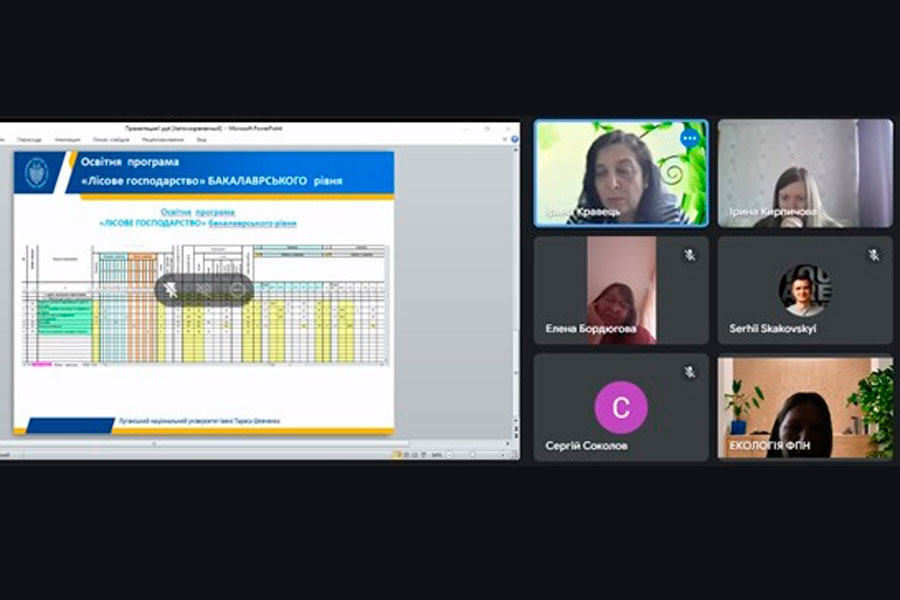This screenshot has height=600, width=900.
Task: Click the slide title «Лісове господарство» БАКАЛАВРСЬКОГО рівня
Action: (x=211, y=181)
